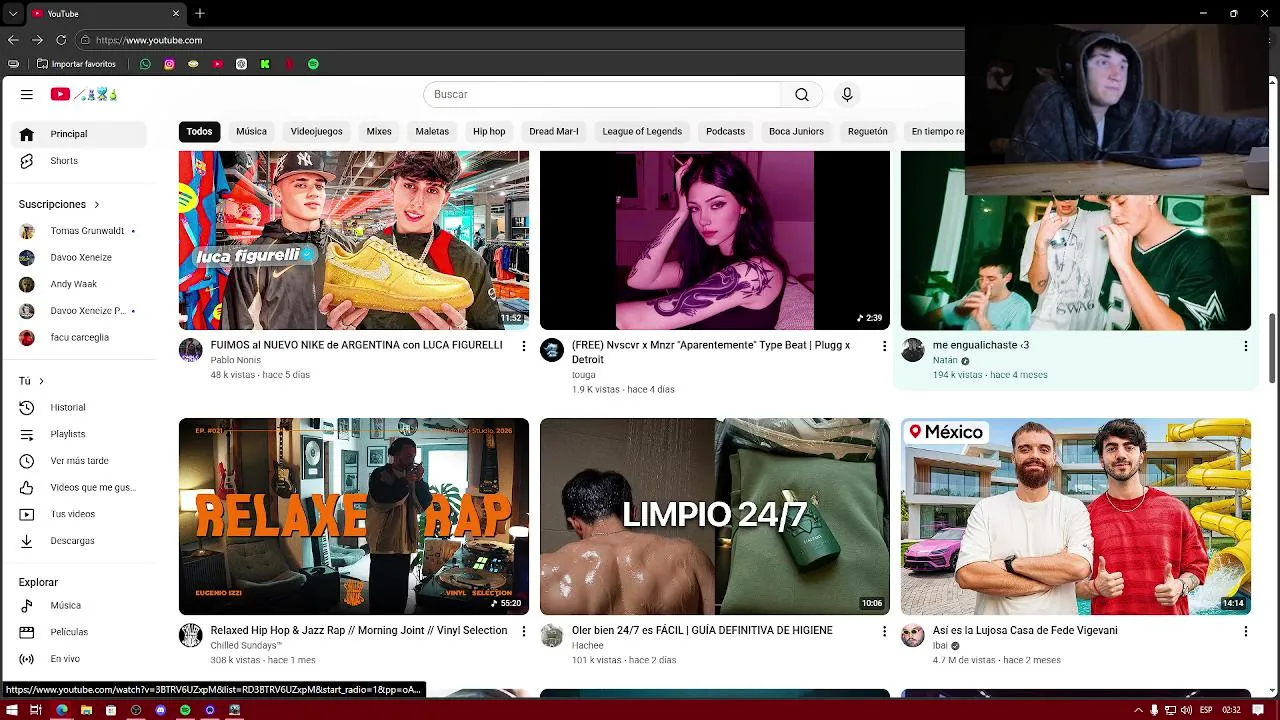
Task: Reload the page
Action: [x=61, y=40]
